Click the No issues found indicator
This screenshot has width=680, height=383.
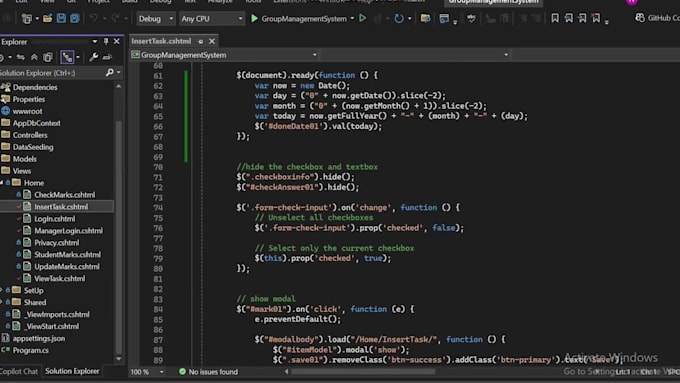pos(208,372)
